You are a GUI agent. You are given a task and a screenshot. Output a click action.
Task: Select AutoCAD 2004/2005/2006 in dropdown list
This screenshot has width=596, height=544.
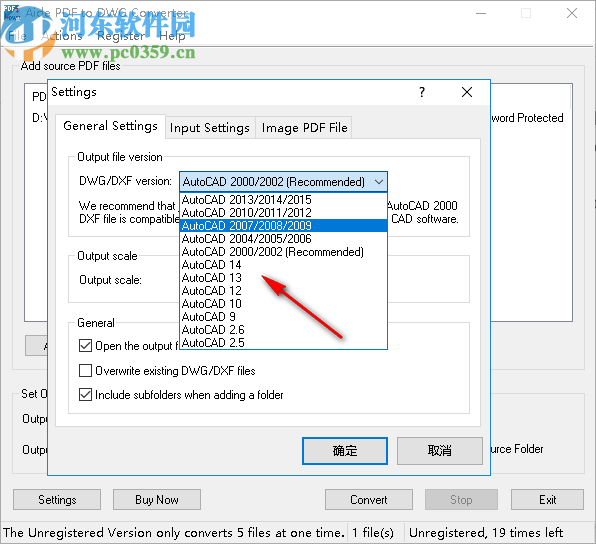283,238
